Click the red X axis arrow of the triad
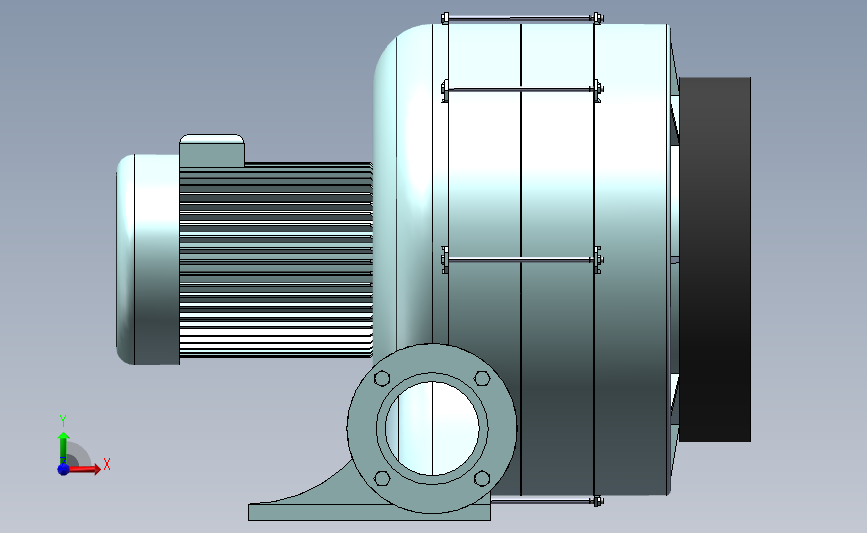Image resolution: width=867 pixels, height=533 pixels. (84, 469)
